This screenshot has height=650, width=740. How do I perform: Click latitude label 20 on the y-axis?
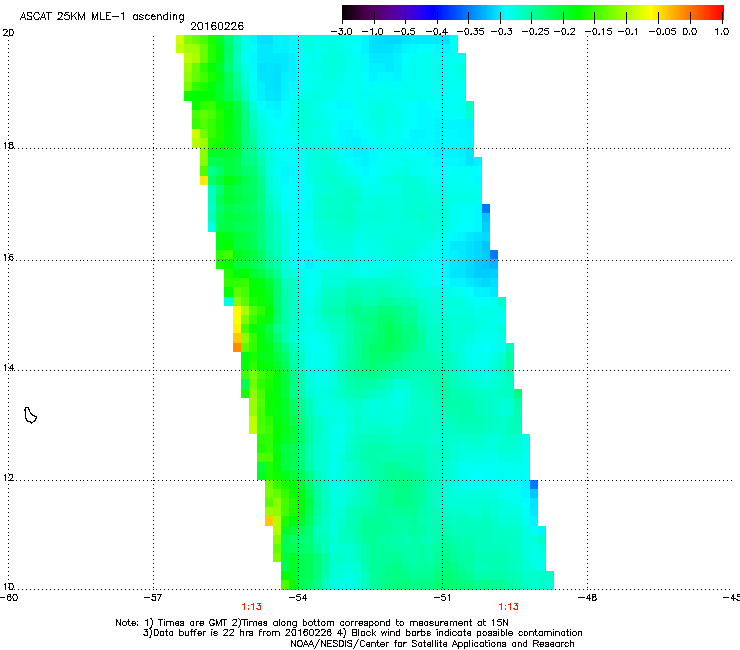[8, 33]
